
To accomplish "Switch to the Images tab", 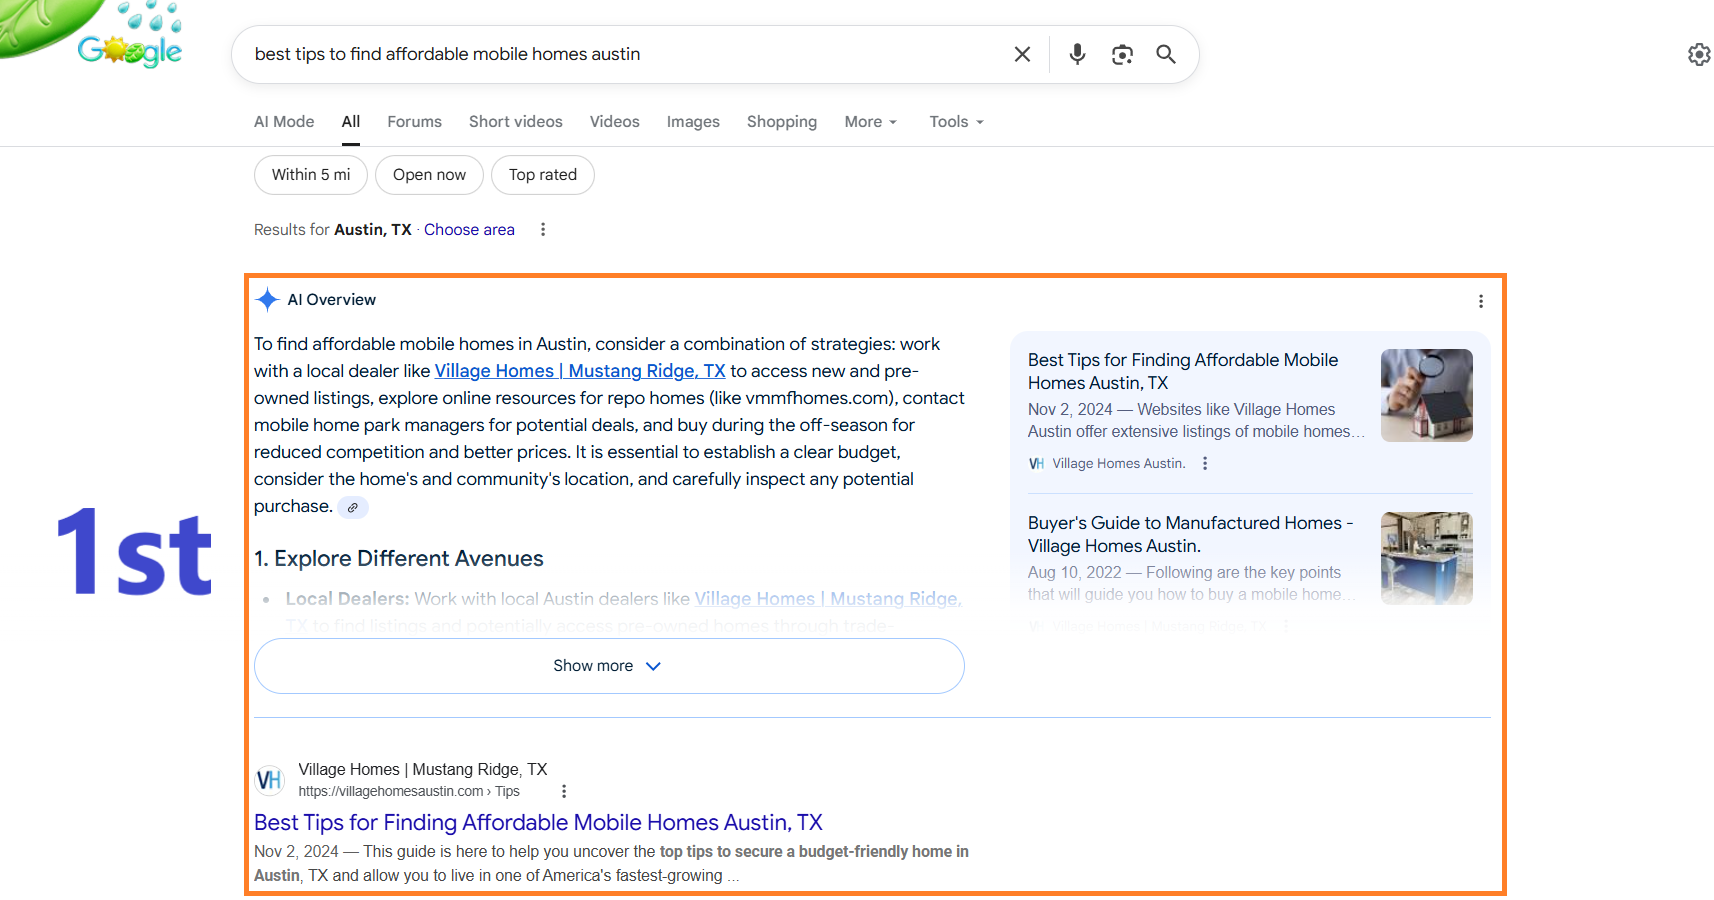I will click(x=693, y=122).
